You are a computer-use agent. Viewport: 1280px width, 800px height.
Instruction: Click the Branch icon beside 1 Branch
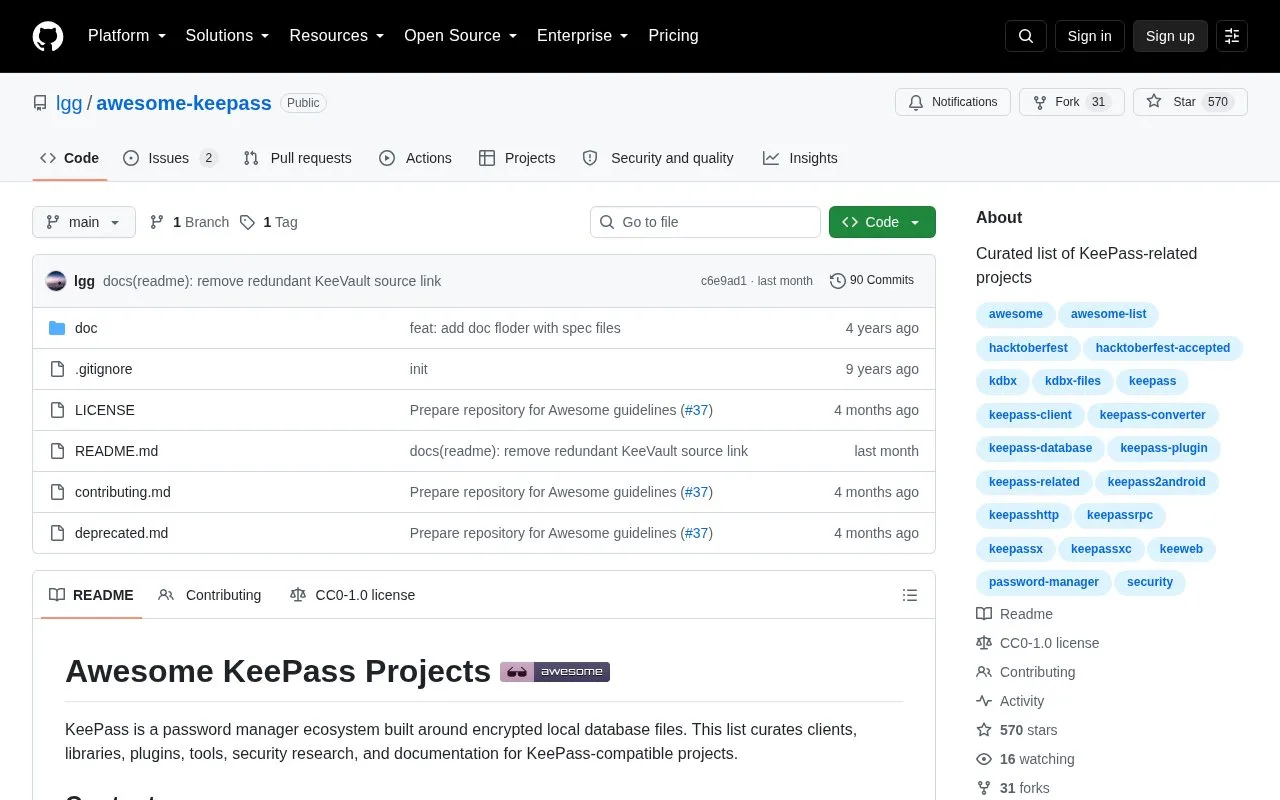[x=157, y=222]
